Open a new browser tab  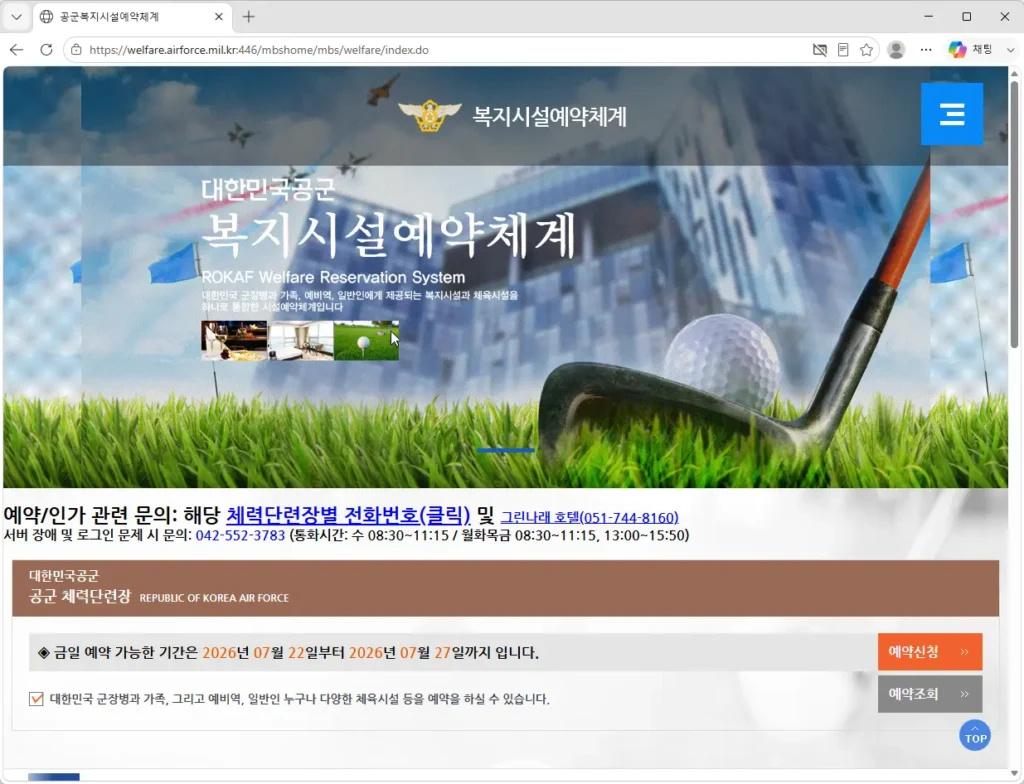249,17
